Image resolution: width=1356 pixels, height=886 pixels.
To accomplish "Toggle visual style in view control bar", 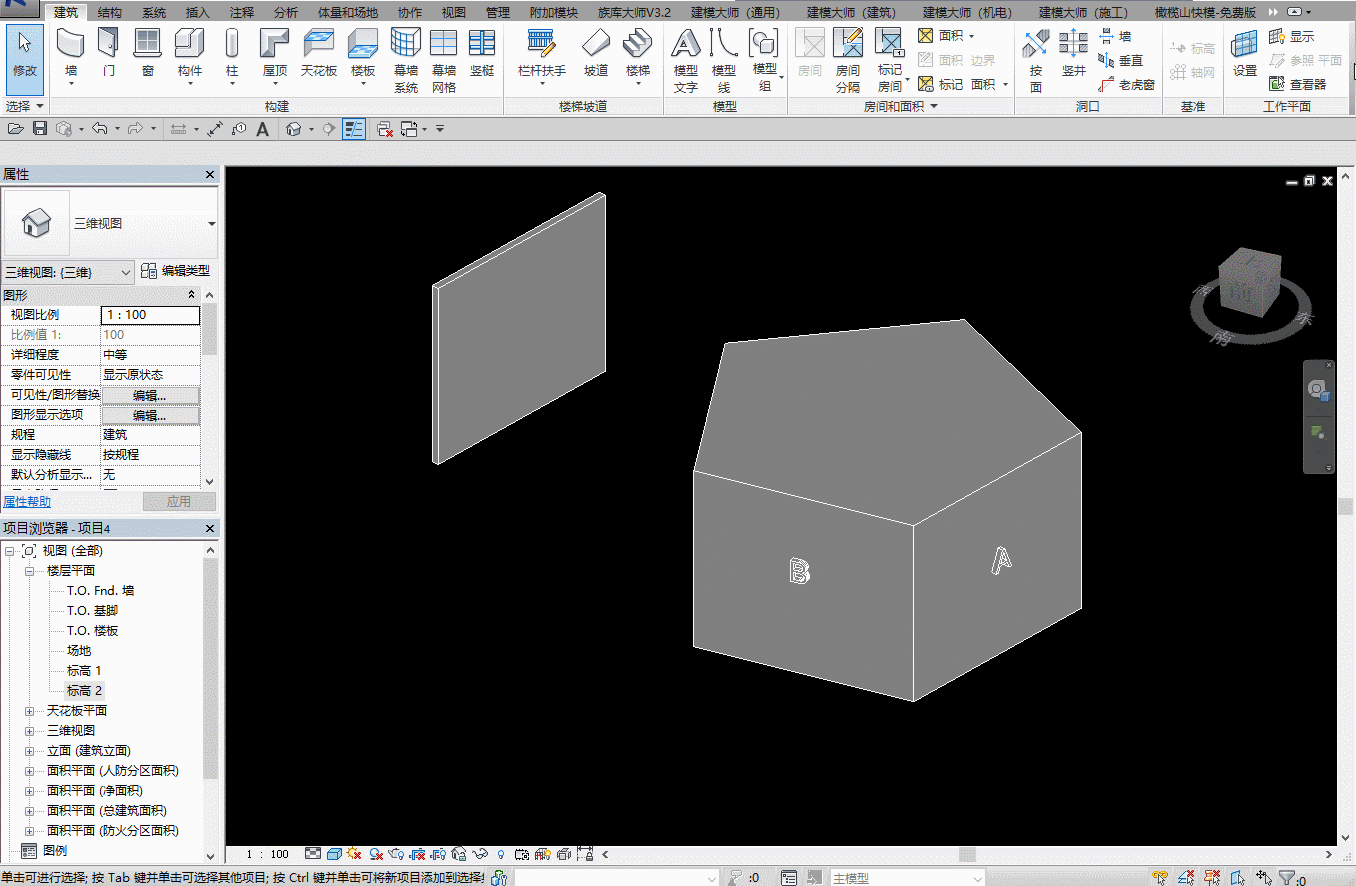I will coord(334,854).
